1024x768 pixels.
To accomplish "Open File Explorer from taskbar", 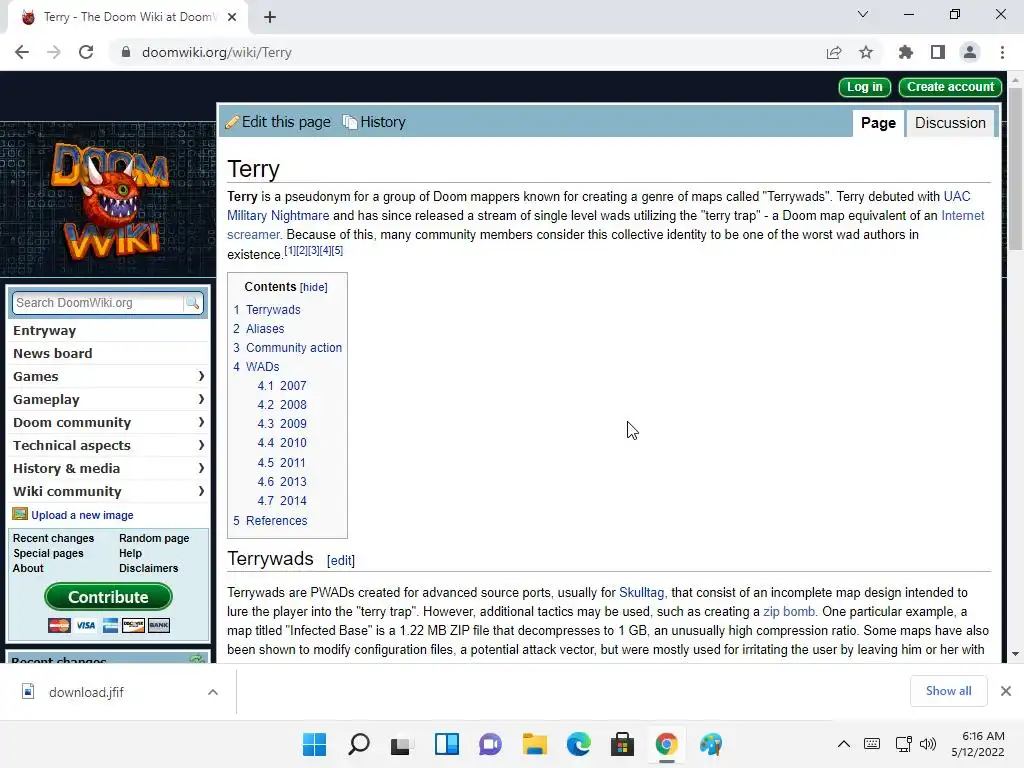I will point(534,744).
